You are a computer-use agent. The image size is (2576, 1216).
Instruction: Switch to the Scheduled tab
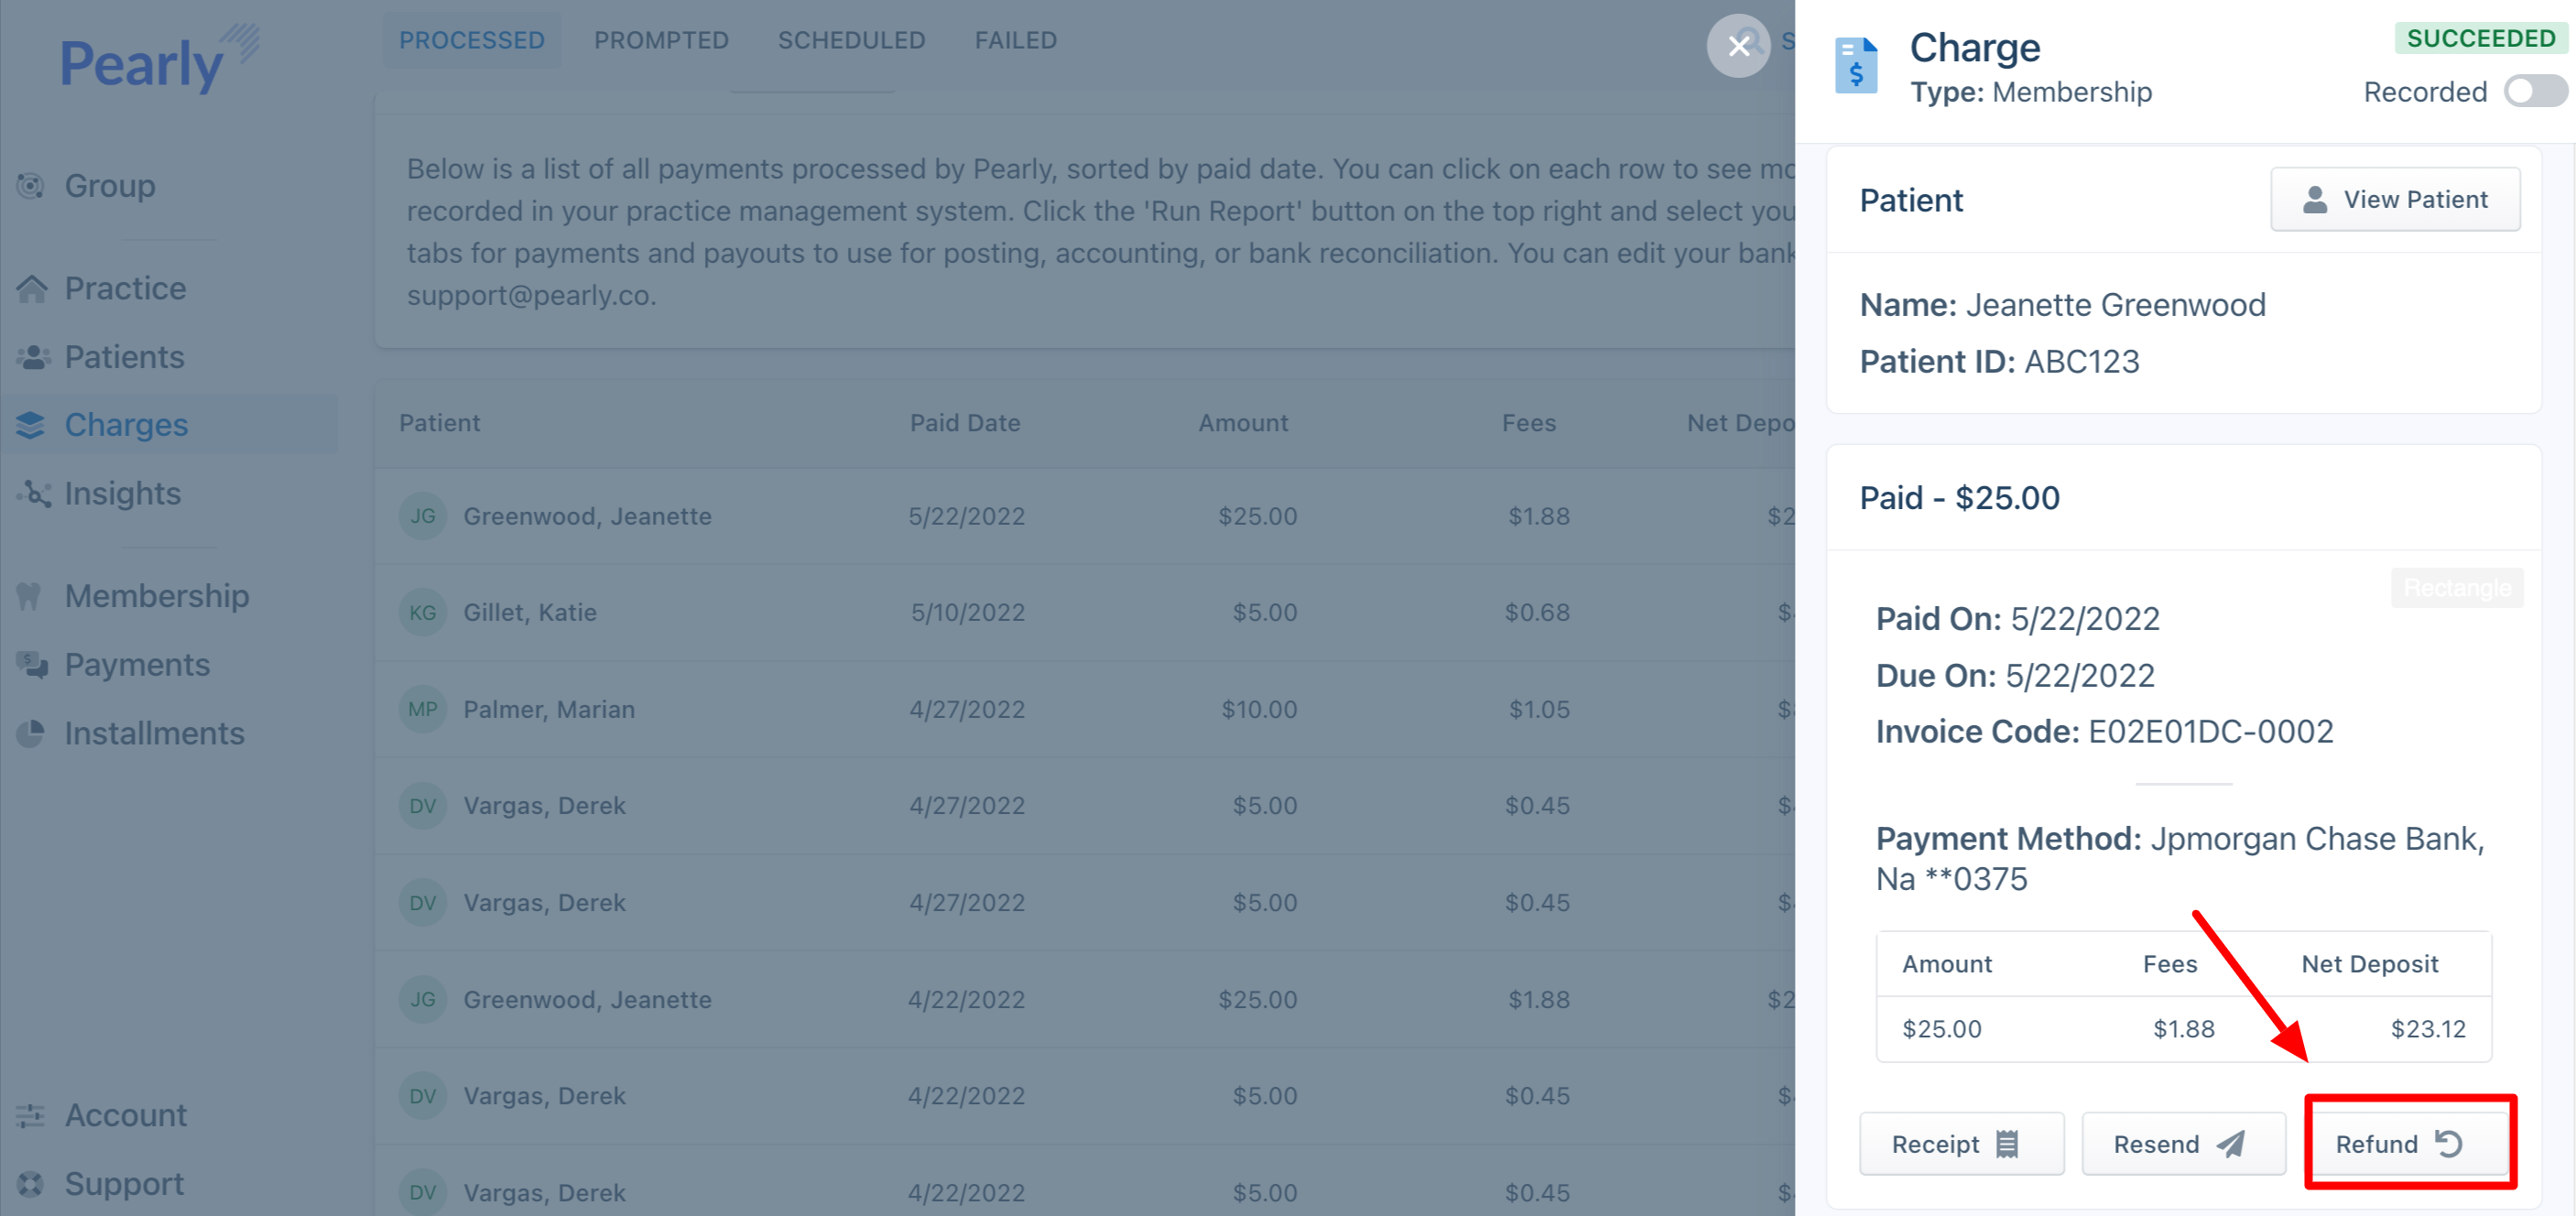point(851,40)
